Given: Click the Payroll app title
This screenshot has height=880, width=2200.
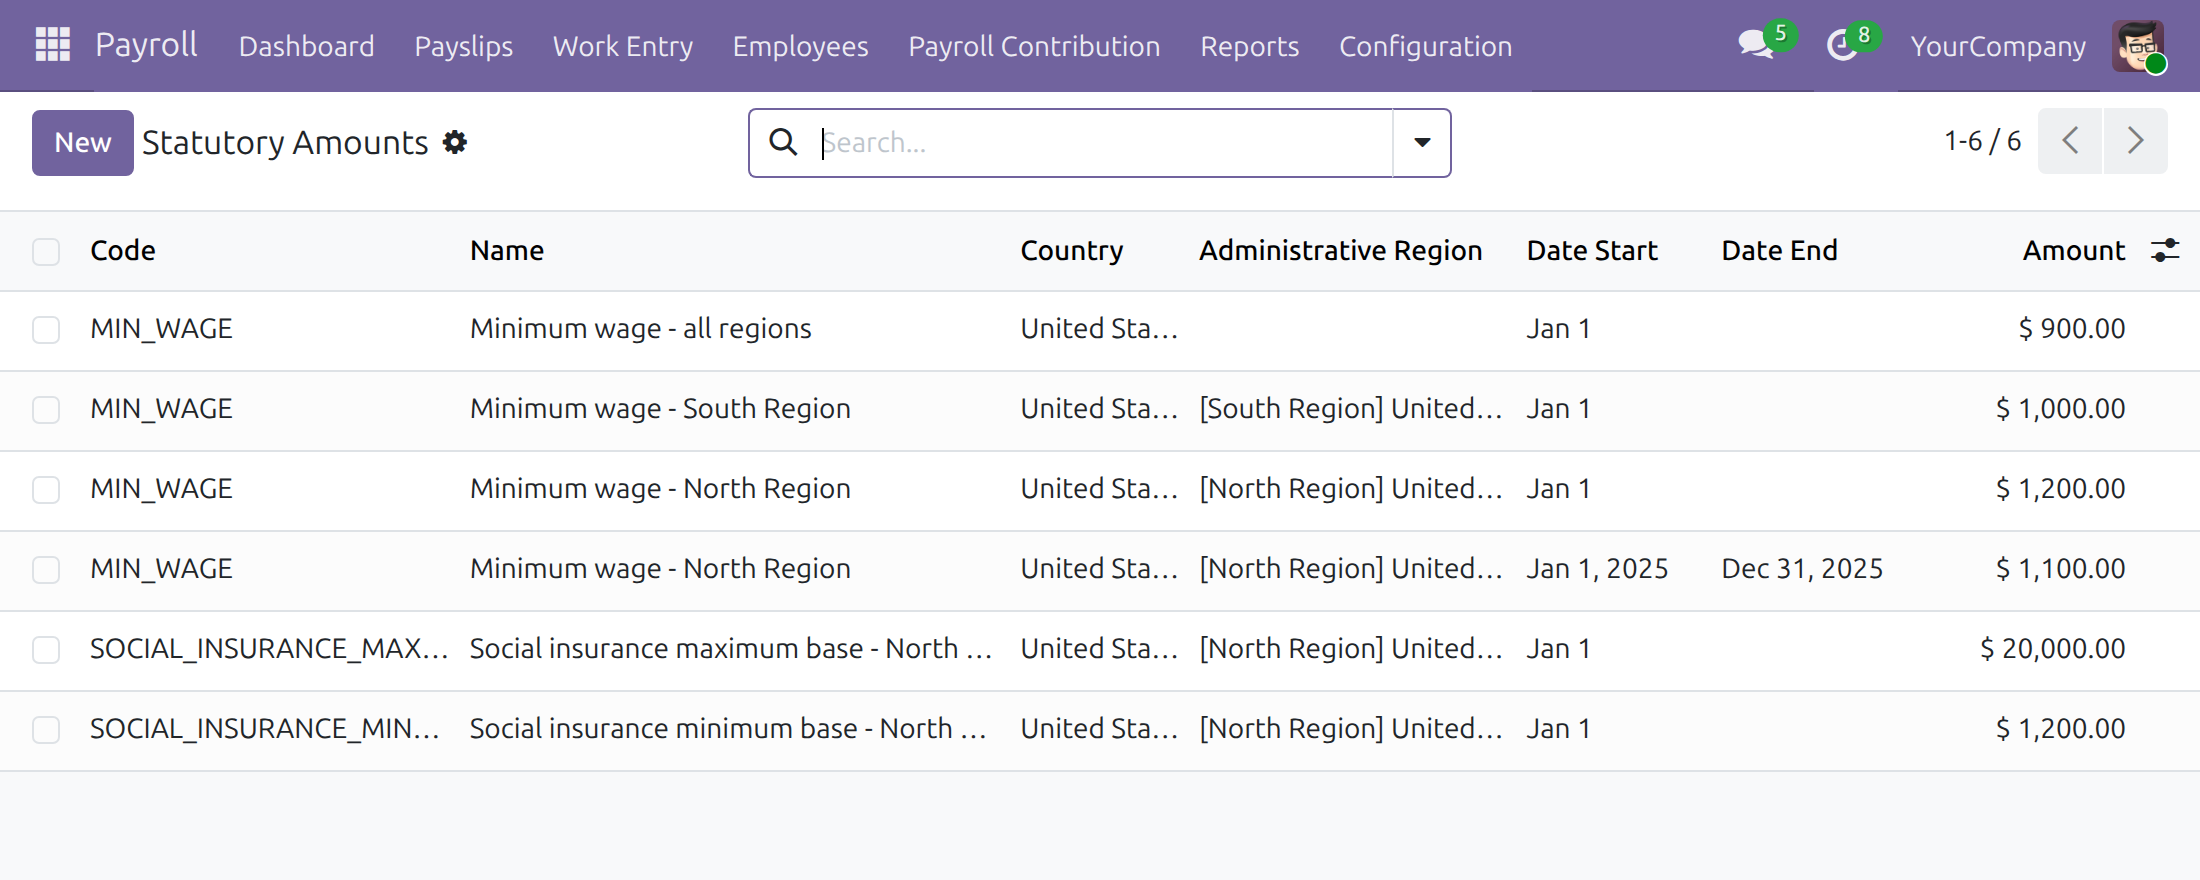Looking at the screenshot, I should 146,45.
